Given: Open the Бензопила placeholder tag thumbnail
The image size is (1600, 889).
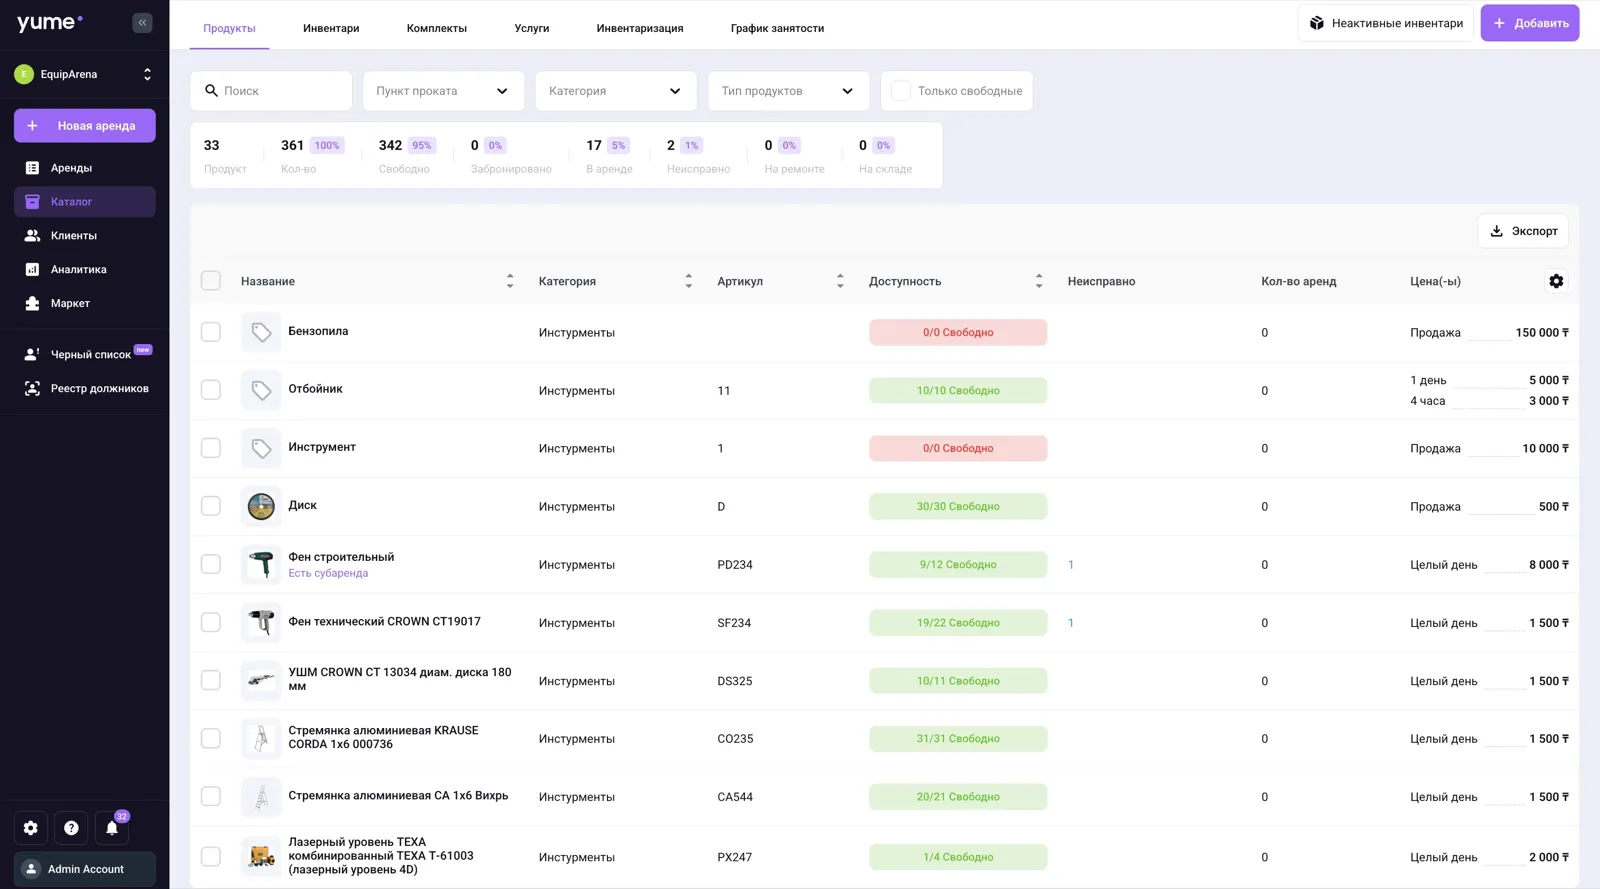Looking at the screenshot, I should pyautogui.click(x=261, y=332).
